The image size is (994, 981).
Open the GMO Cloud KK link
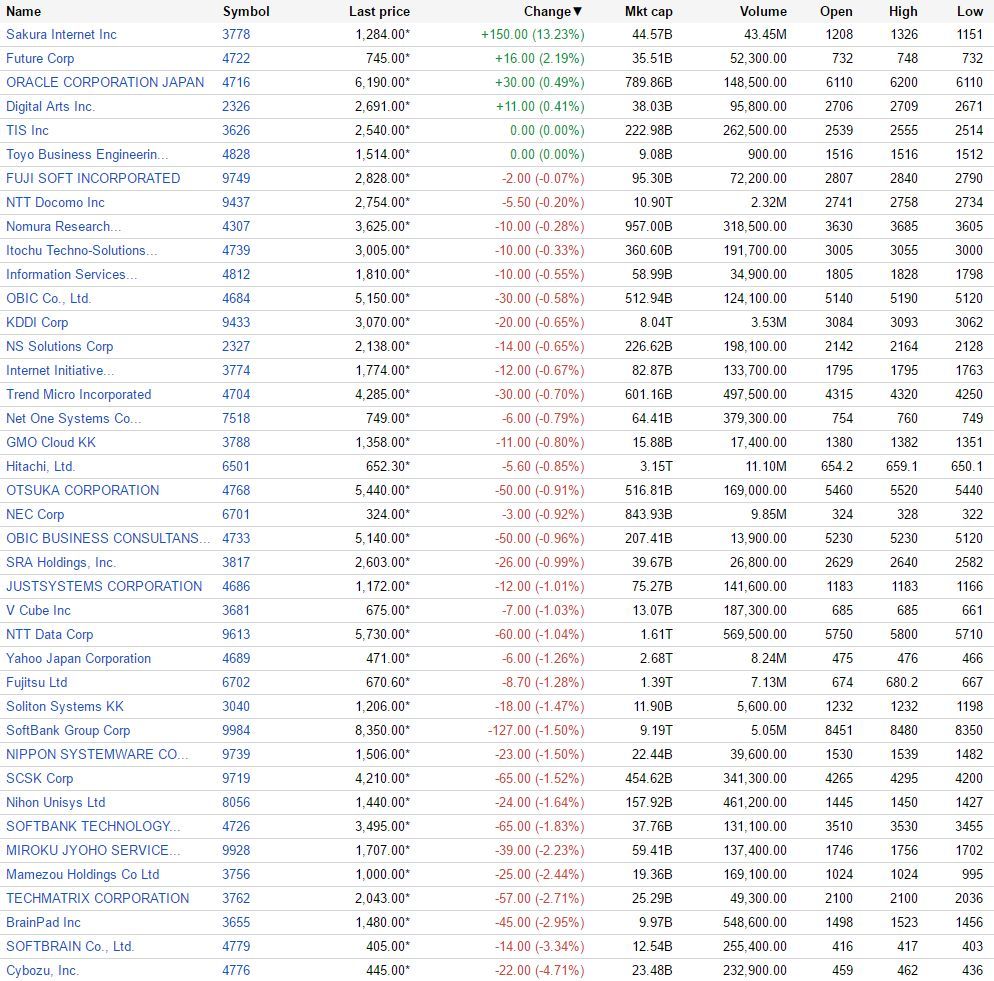[51, 443]
